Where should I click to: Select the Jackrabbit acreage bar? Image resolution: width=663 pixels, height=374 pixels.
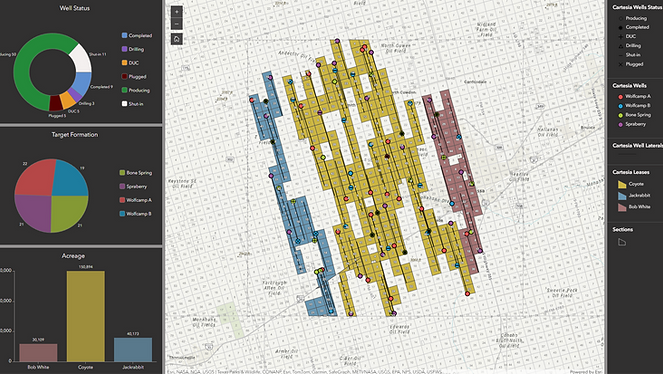click(133, 349)
